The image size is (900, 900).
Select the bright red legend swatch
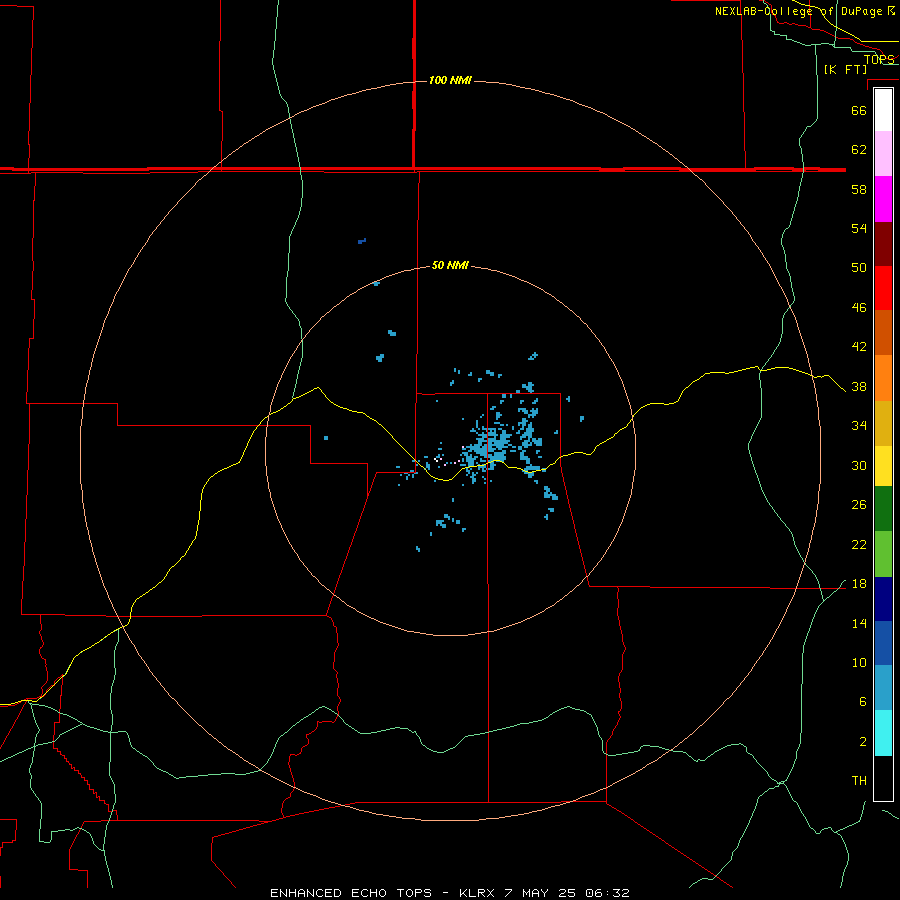pos(883,288)
